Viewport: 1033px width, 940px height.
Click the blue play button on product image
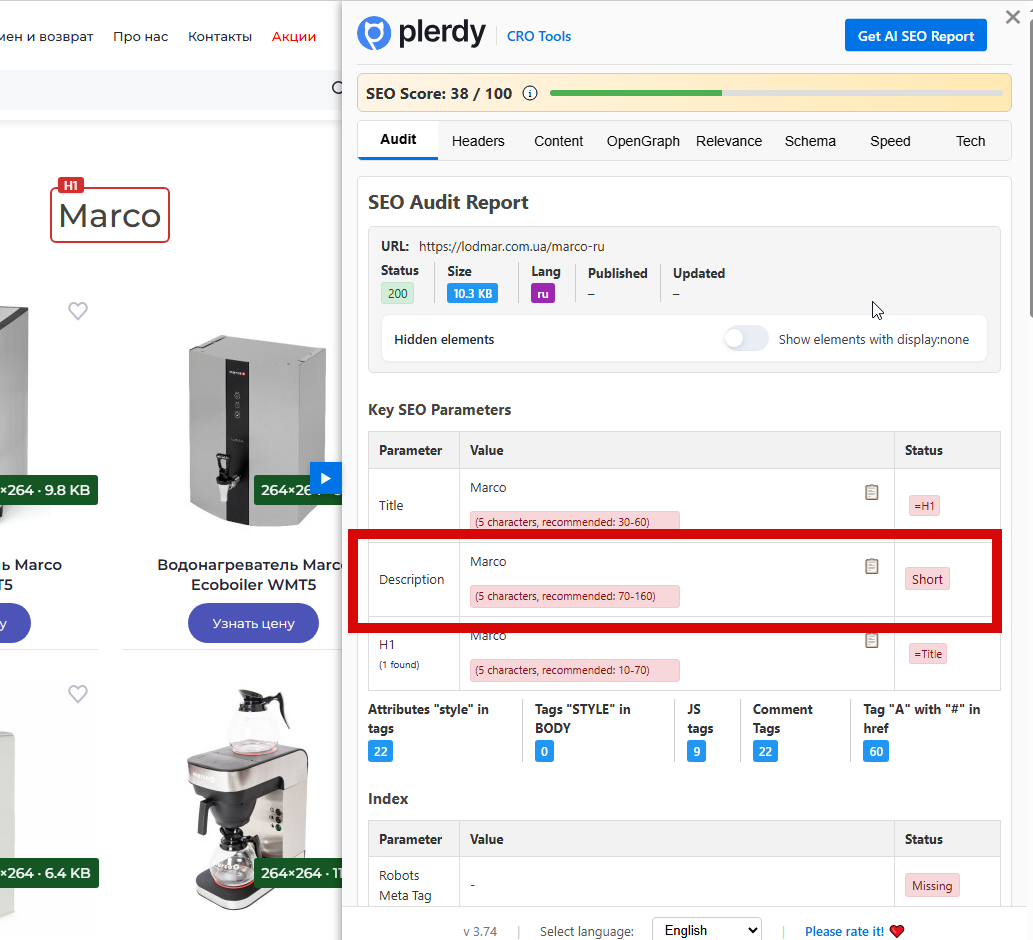pos(325,478)
